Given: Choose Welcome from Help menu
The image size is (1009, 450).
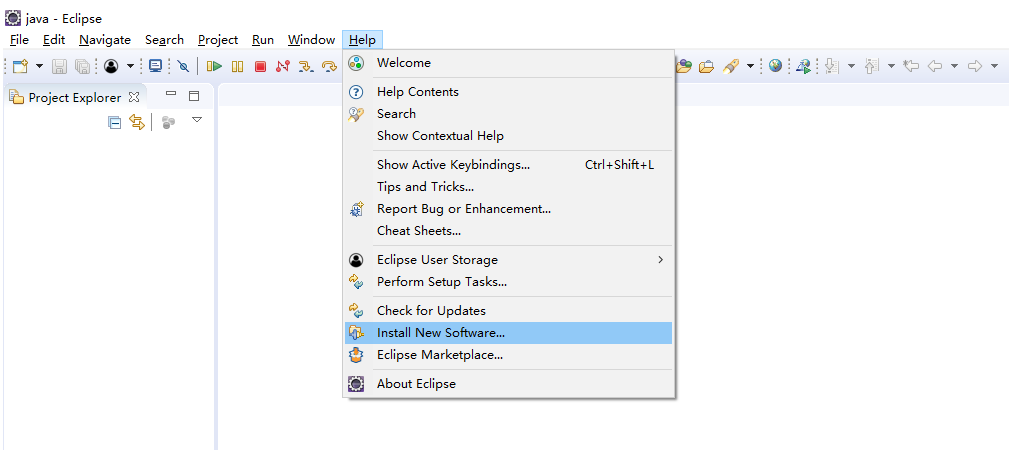Looking at the screenshot, I should 508,63.
